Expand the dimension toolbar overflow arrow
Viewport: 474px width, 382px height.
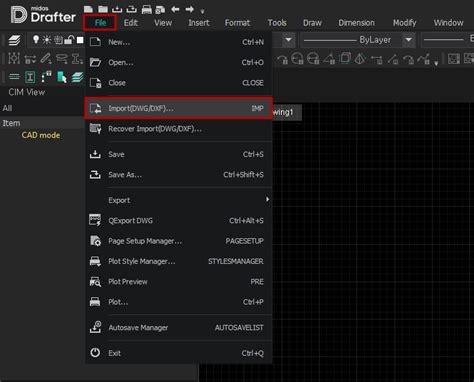[436, 63]
